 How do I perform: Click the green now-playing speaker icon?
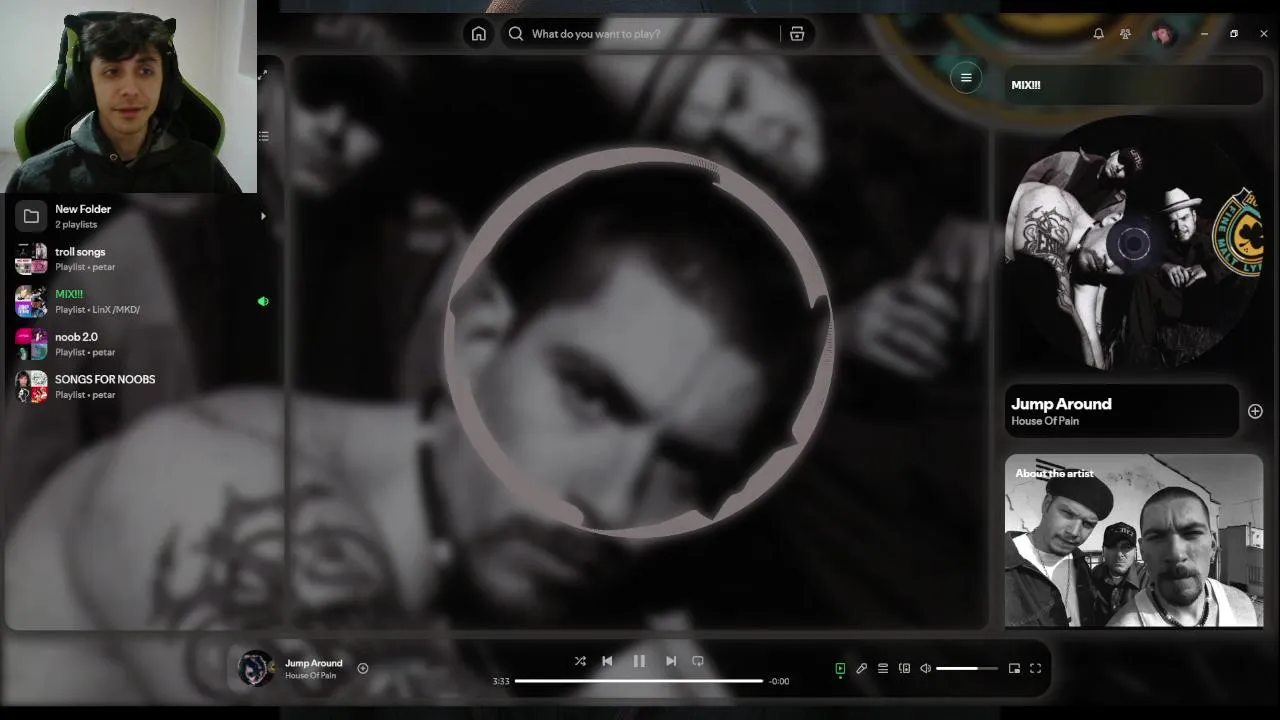pos(263,301)
